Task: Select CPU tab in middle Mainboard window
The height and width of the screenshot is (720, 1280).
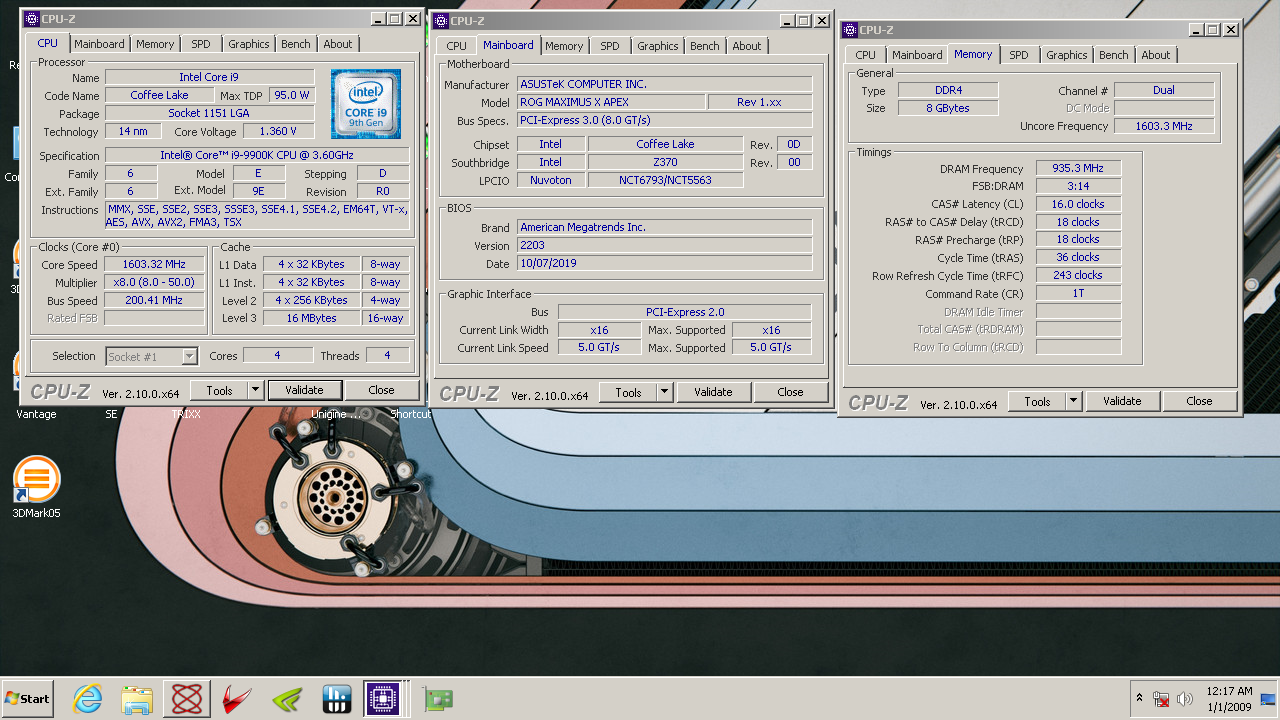Action: tap(456, 46)
